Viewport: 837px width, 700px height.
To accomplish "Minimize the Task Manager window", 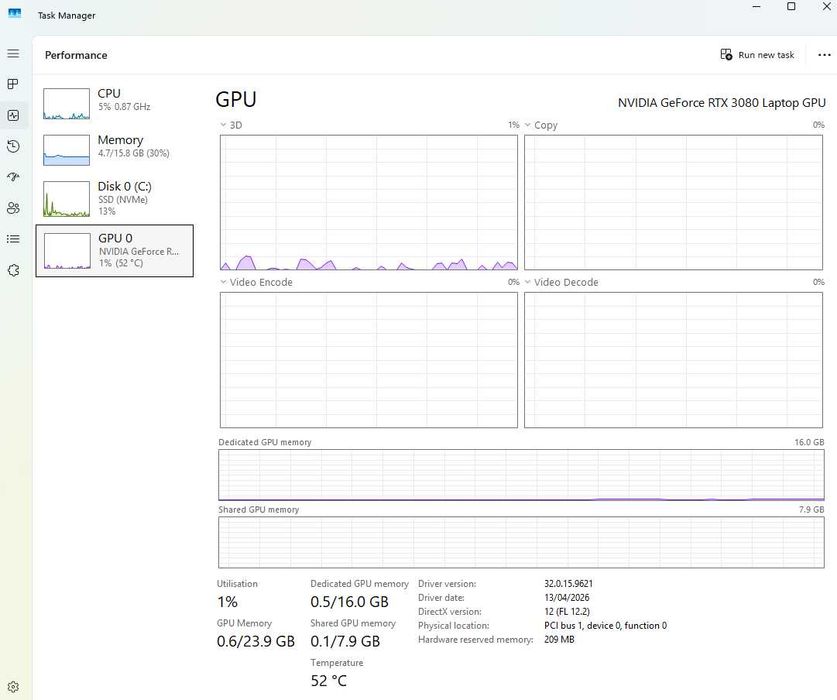I will pyautogui.click(x=756, y=6).
